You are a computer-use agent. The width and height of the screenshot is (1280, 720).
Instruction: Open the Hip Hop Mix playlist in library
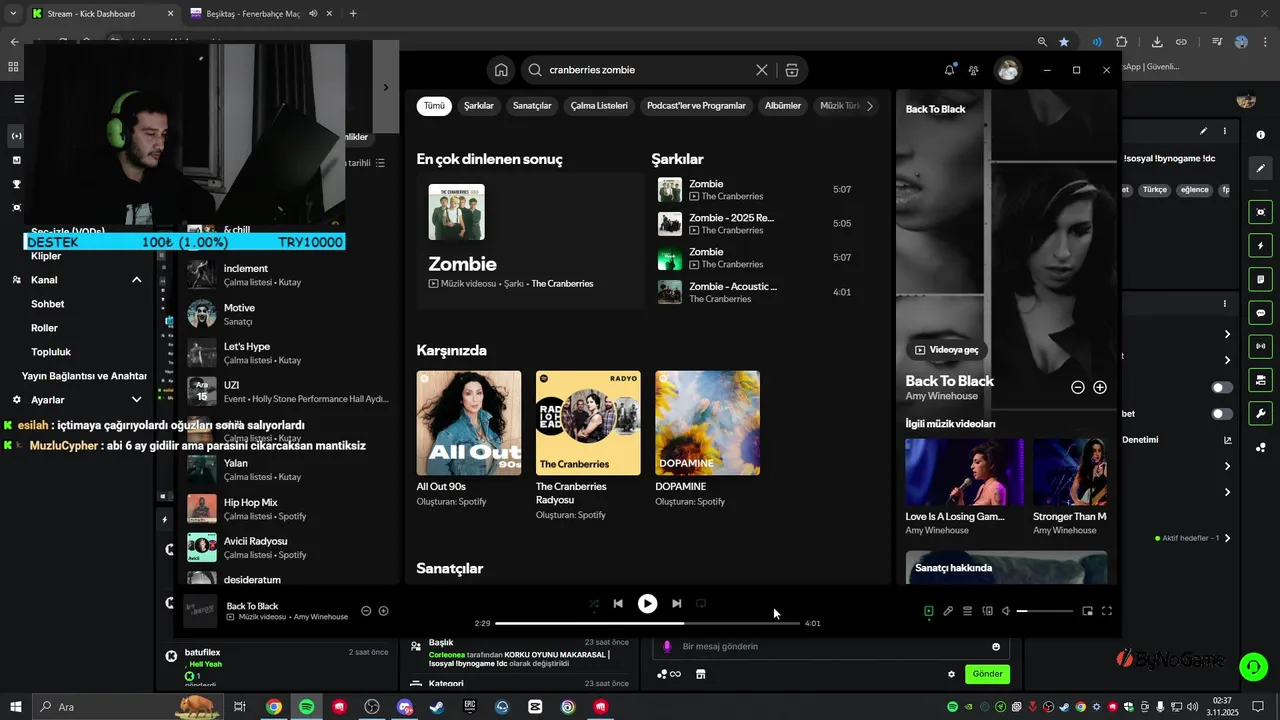tap(288, 508)
